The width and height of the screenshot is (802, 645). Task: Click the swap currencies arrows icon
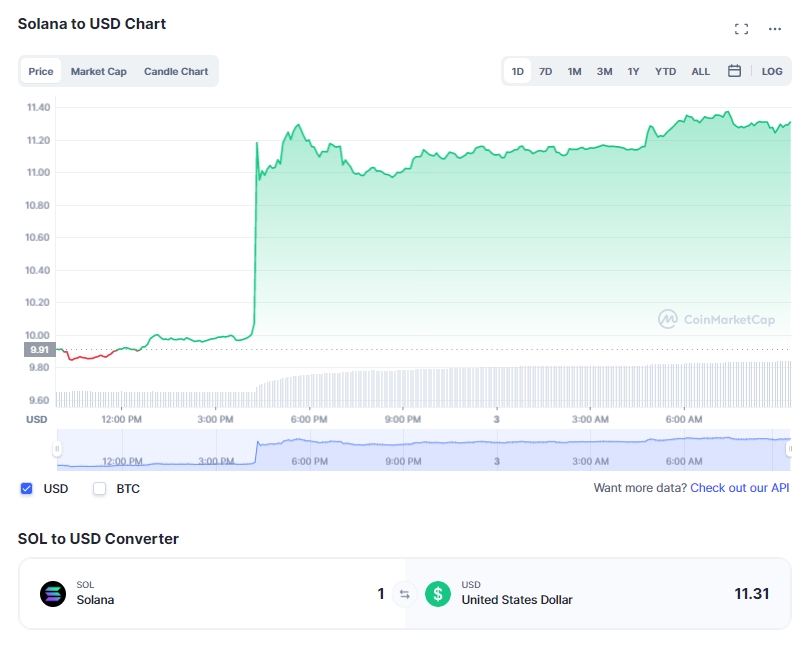point(405,594)
